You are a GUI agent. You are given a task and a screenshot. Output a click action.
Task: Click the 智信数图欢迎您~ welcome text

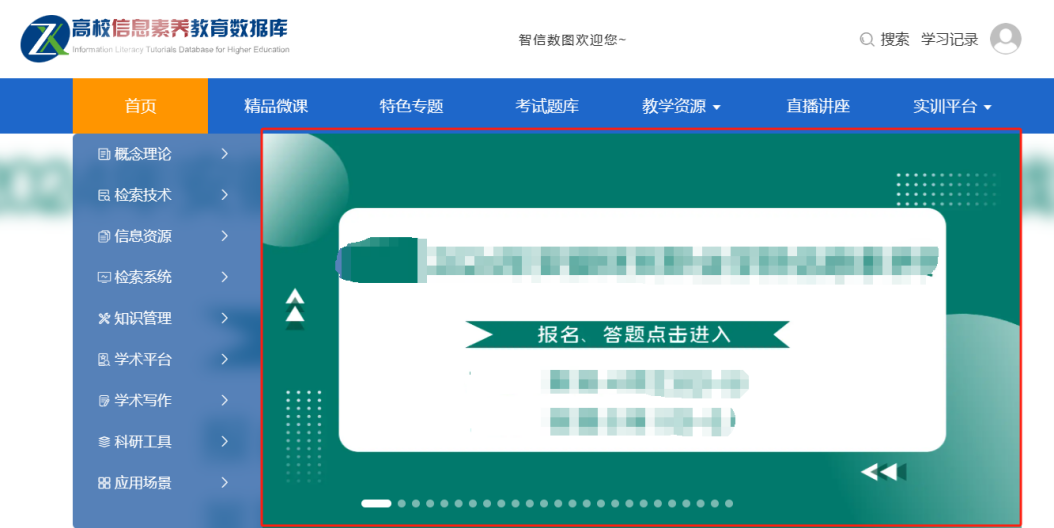[x=572, y=40]
